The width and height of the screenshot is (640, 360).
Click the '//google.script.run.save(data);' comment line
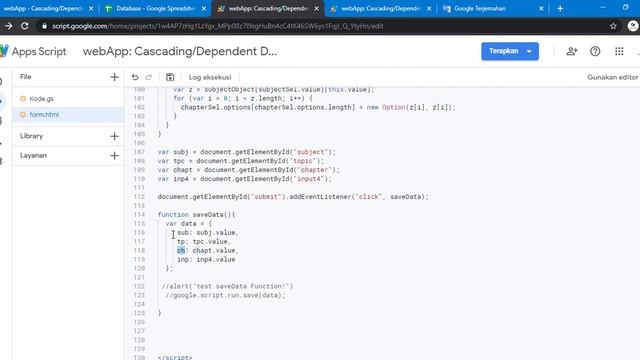pos(225,295)
